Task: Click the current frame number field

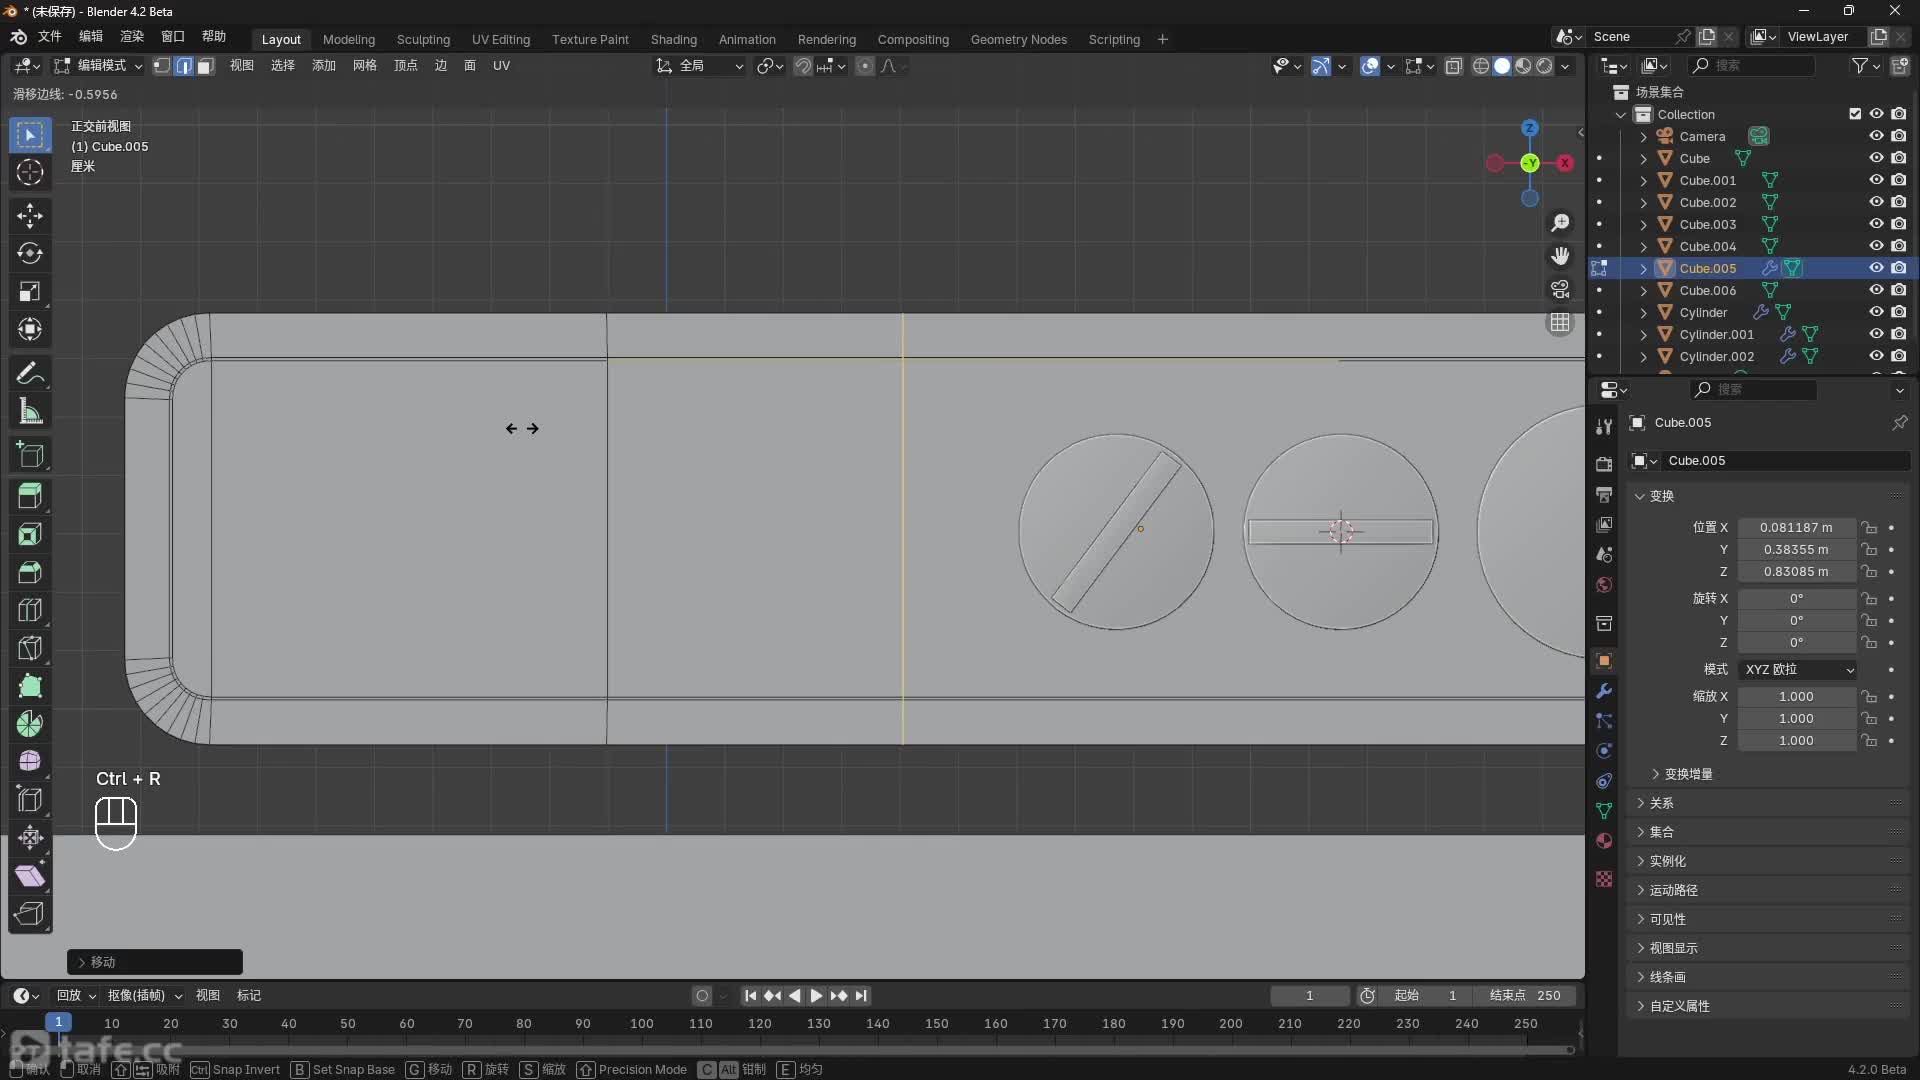Action: [x=1309, y=996]
